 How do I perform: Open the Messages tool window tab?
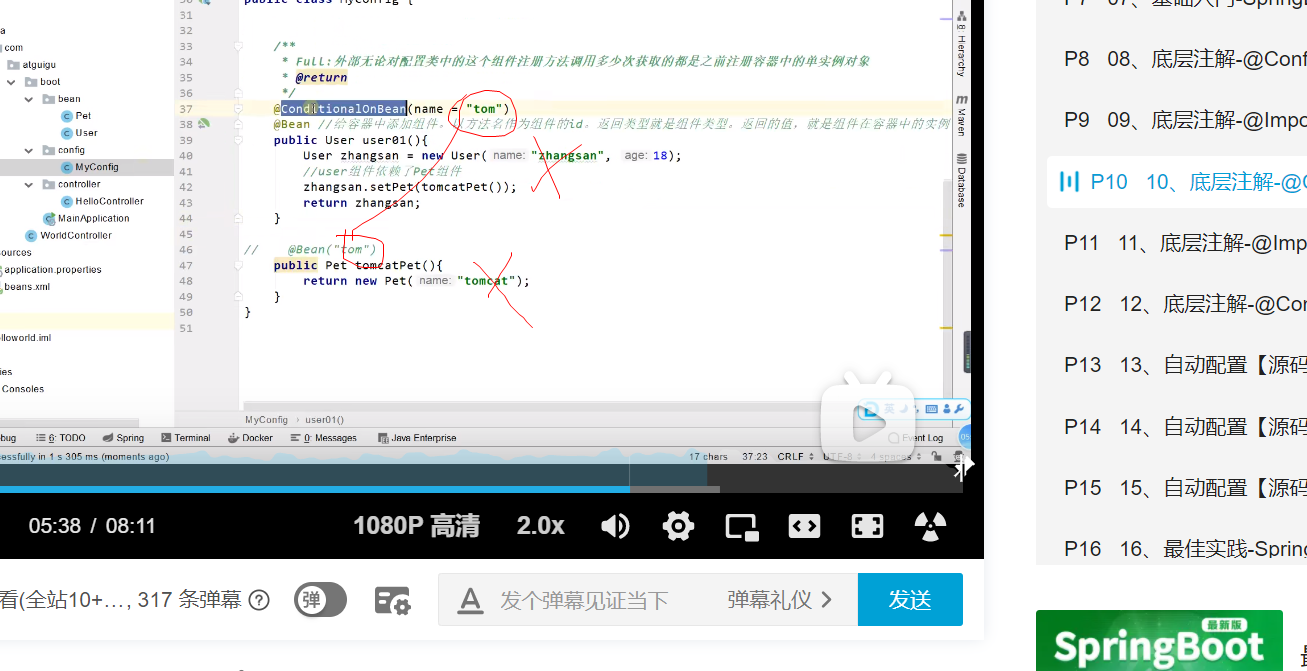coord(323,438)
